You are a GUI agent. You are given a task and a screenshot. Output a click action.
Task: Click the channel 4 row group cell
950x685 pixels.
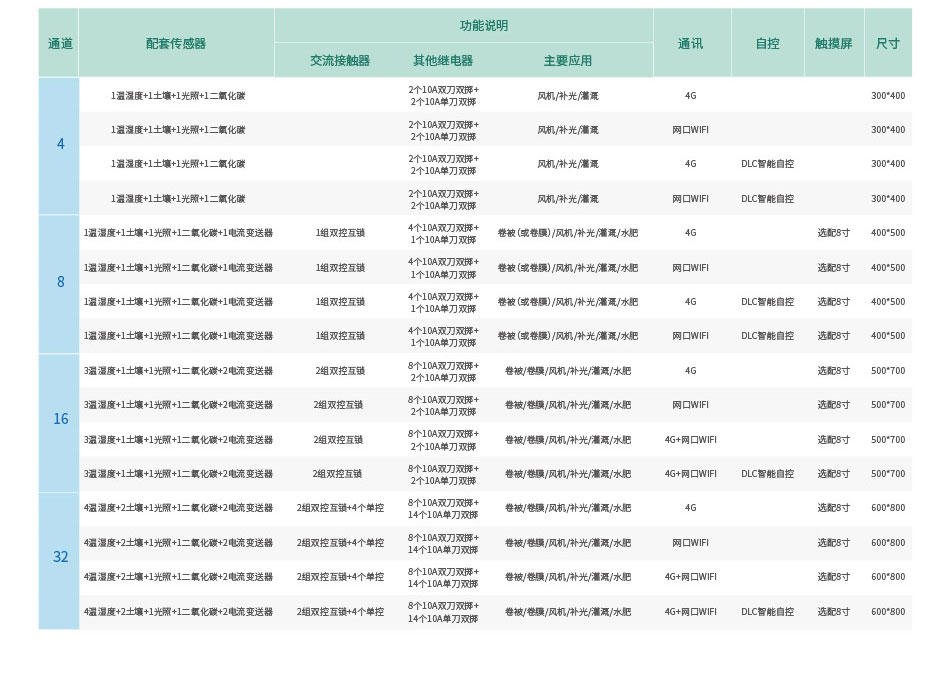(x=58, y=145)
